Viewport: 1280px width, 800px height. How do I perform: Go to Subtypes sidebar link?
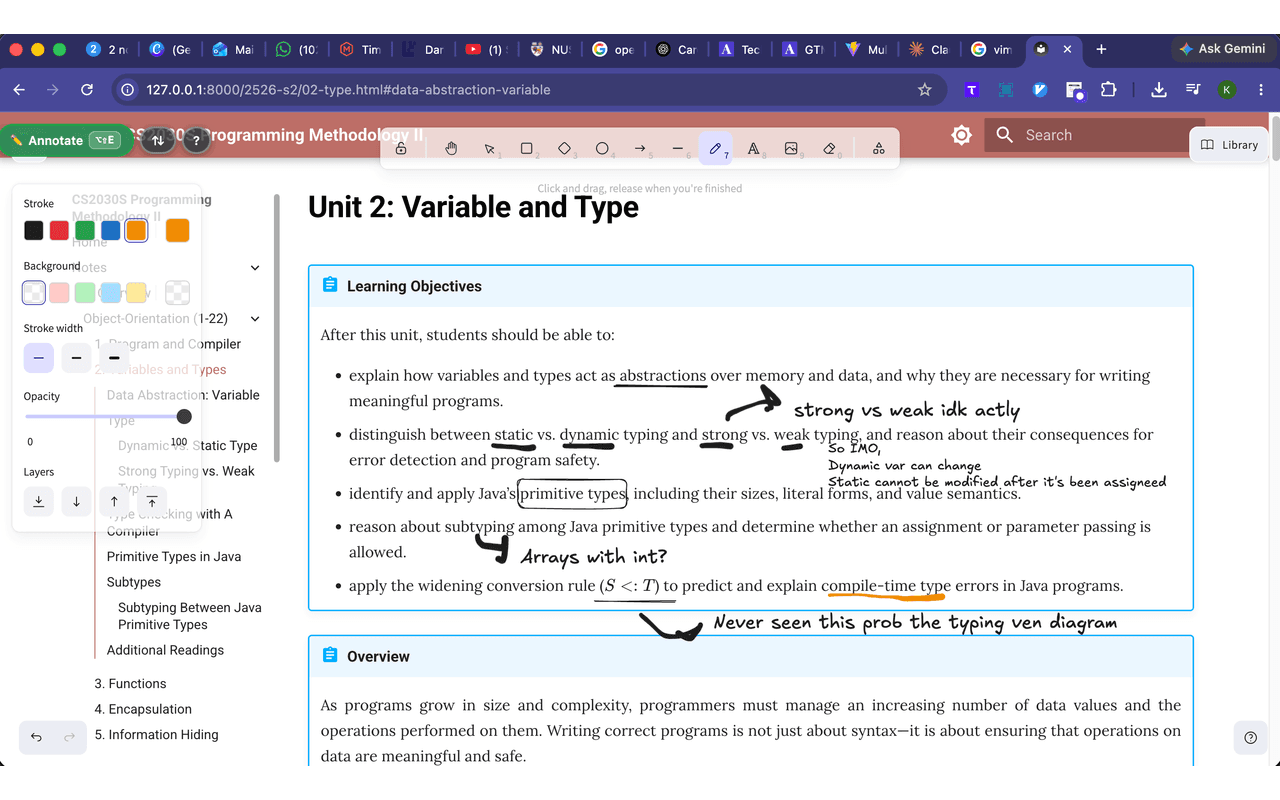pyautogui.click(x=134, y=582)
